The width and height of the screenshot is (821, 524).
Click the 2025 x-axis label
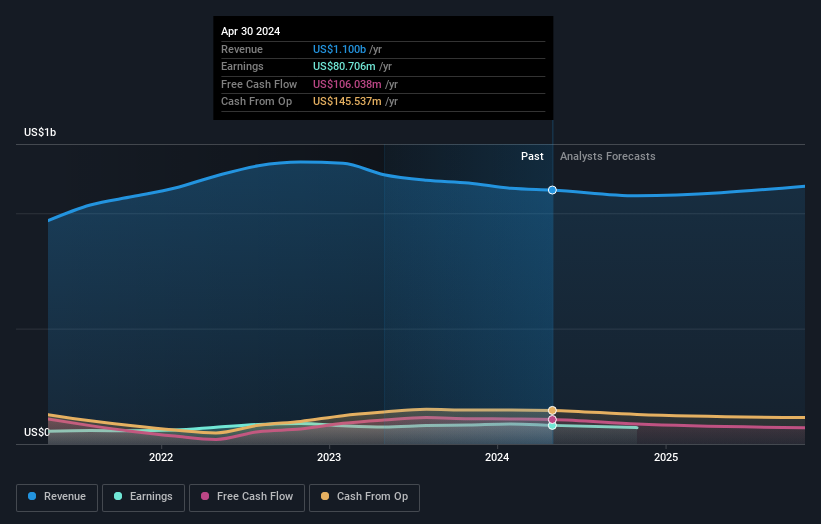click(666, 457)
